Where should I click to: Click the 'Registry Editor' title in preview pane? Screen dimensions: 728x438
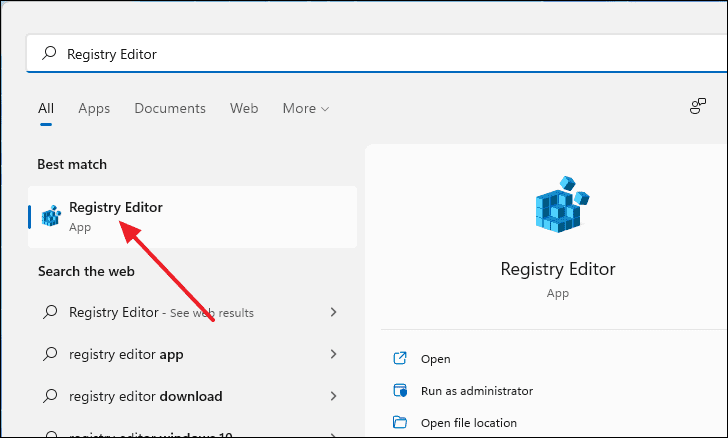point(558,269)
